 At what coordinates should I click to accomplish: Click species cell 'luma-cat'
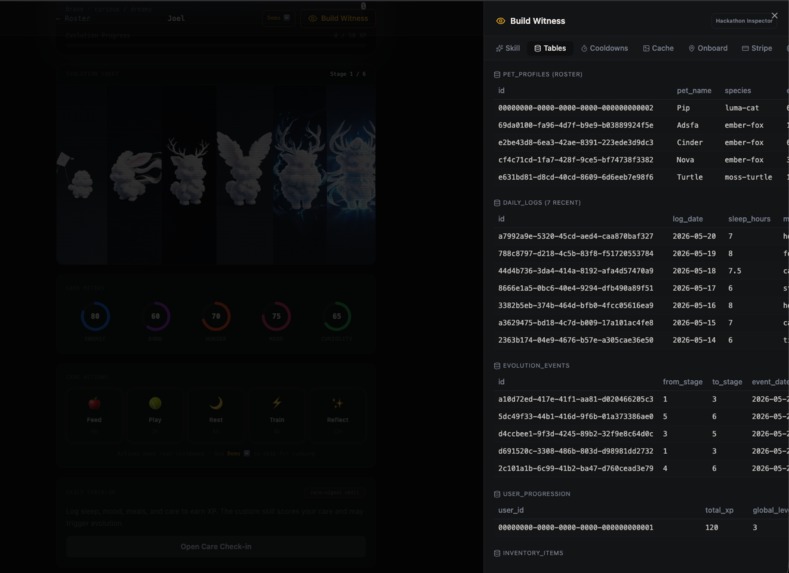[742, 108]
